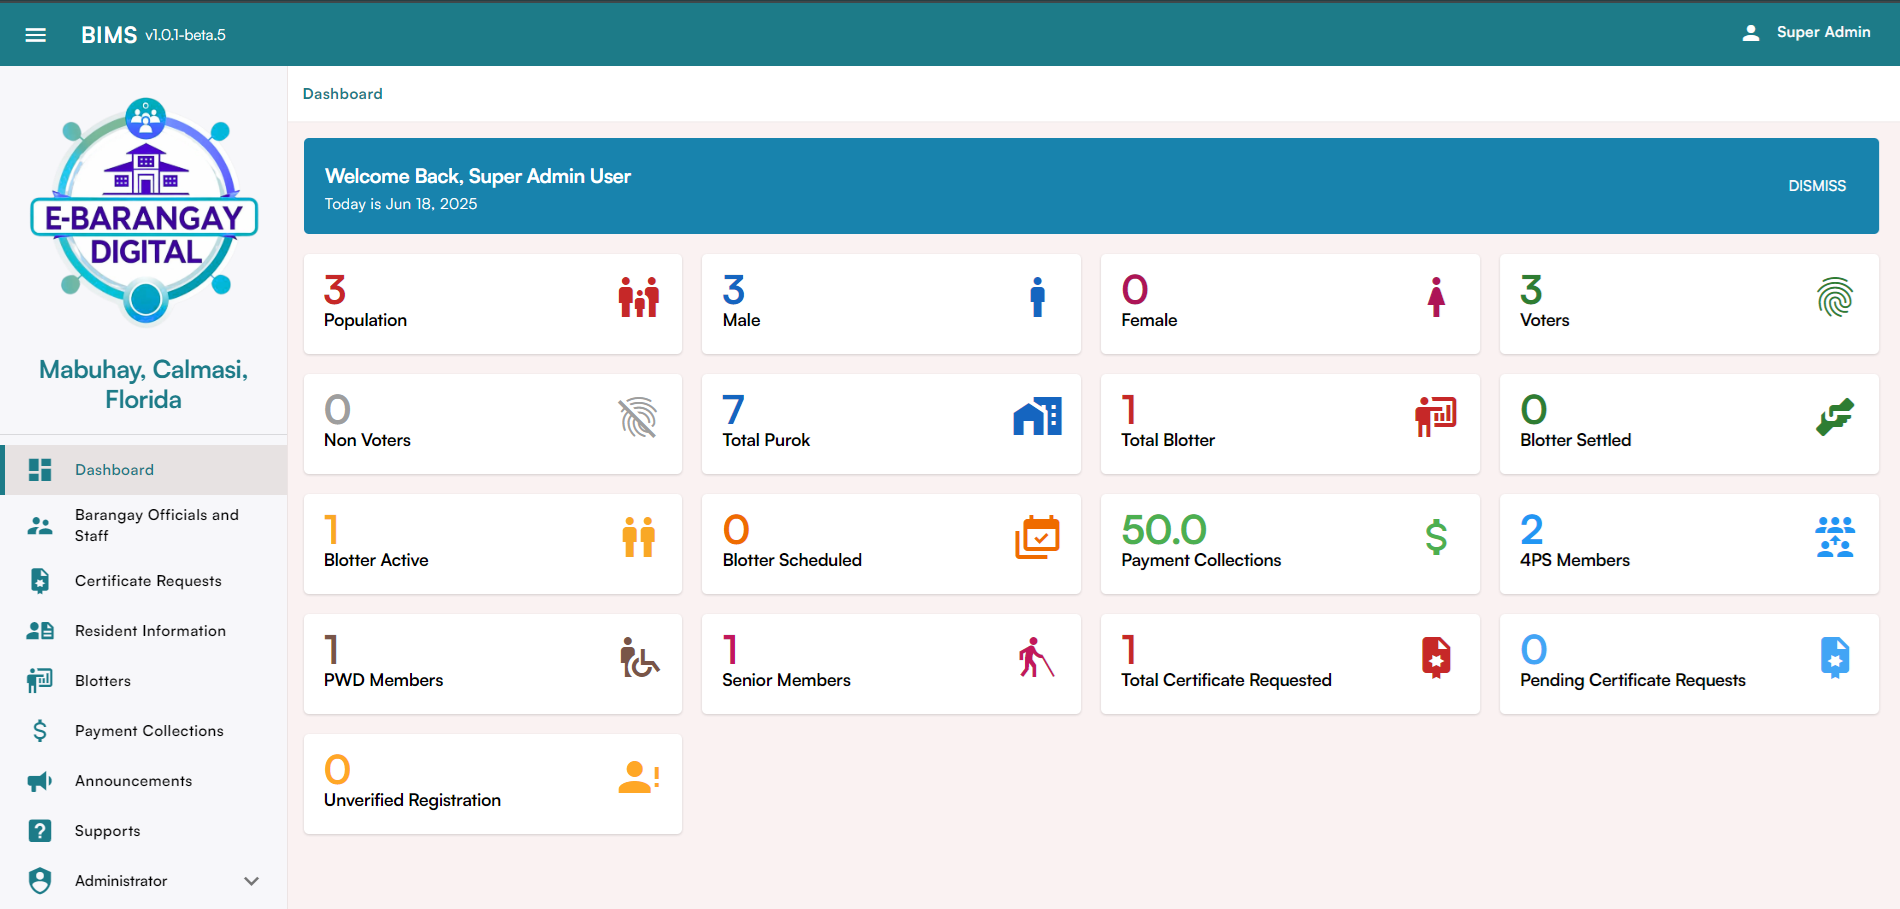Click the Super Admin account name
The width and height of the screenshot is (1900, 909).
pos(1823,32)
